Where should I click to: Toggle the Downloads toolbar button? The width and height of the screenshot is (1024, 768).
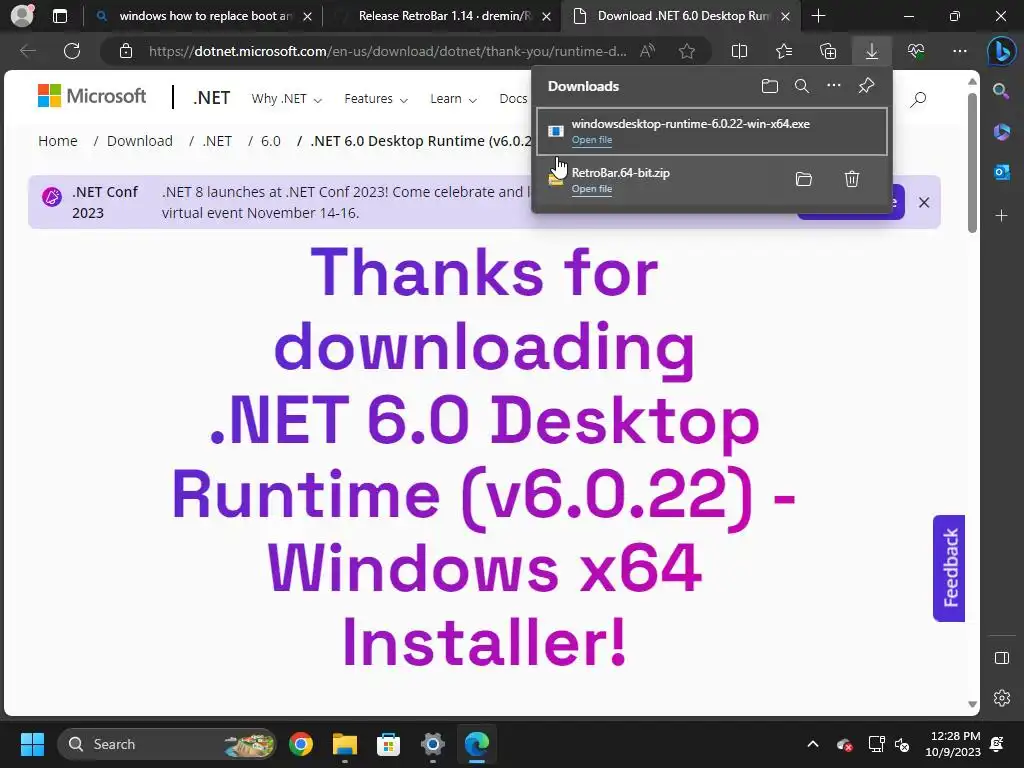tap(872, 51)
